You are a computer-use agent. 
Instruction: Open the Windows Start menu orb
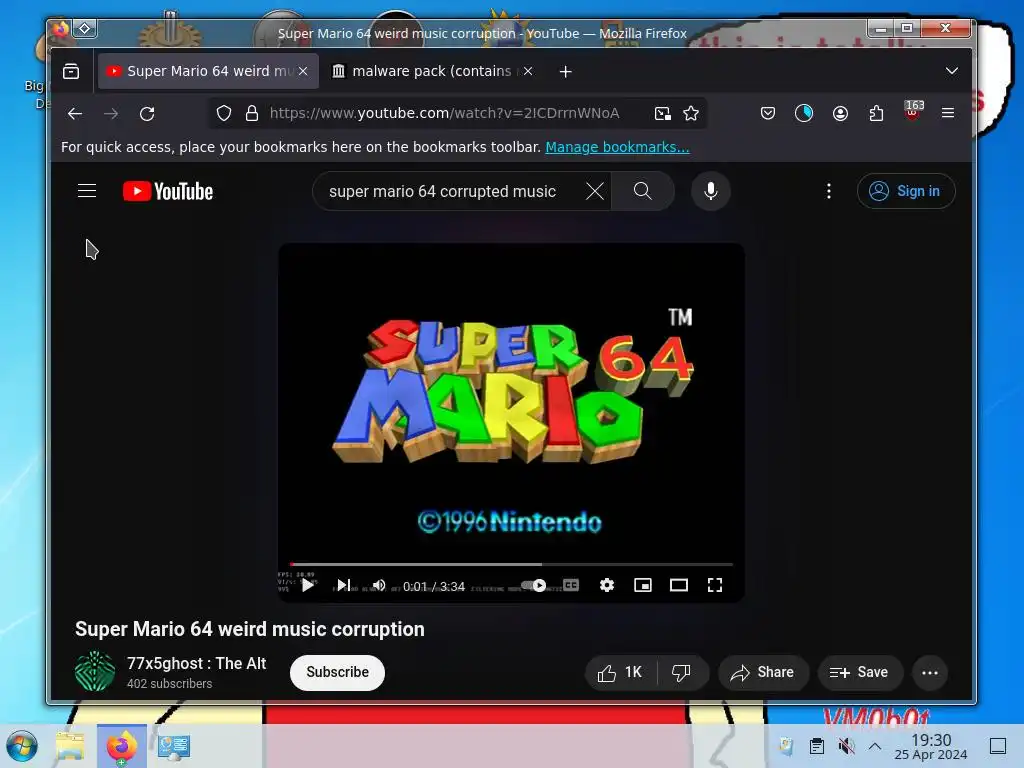pos(22,746)
